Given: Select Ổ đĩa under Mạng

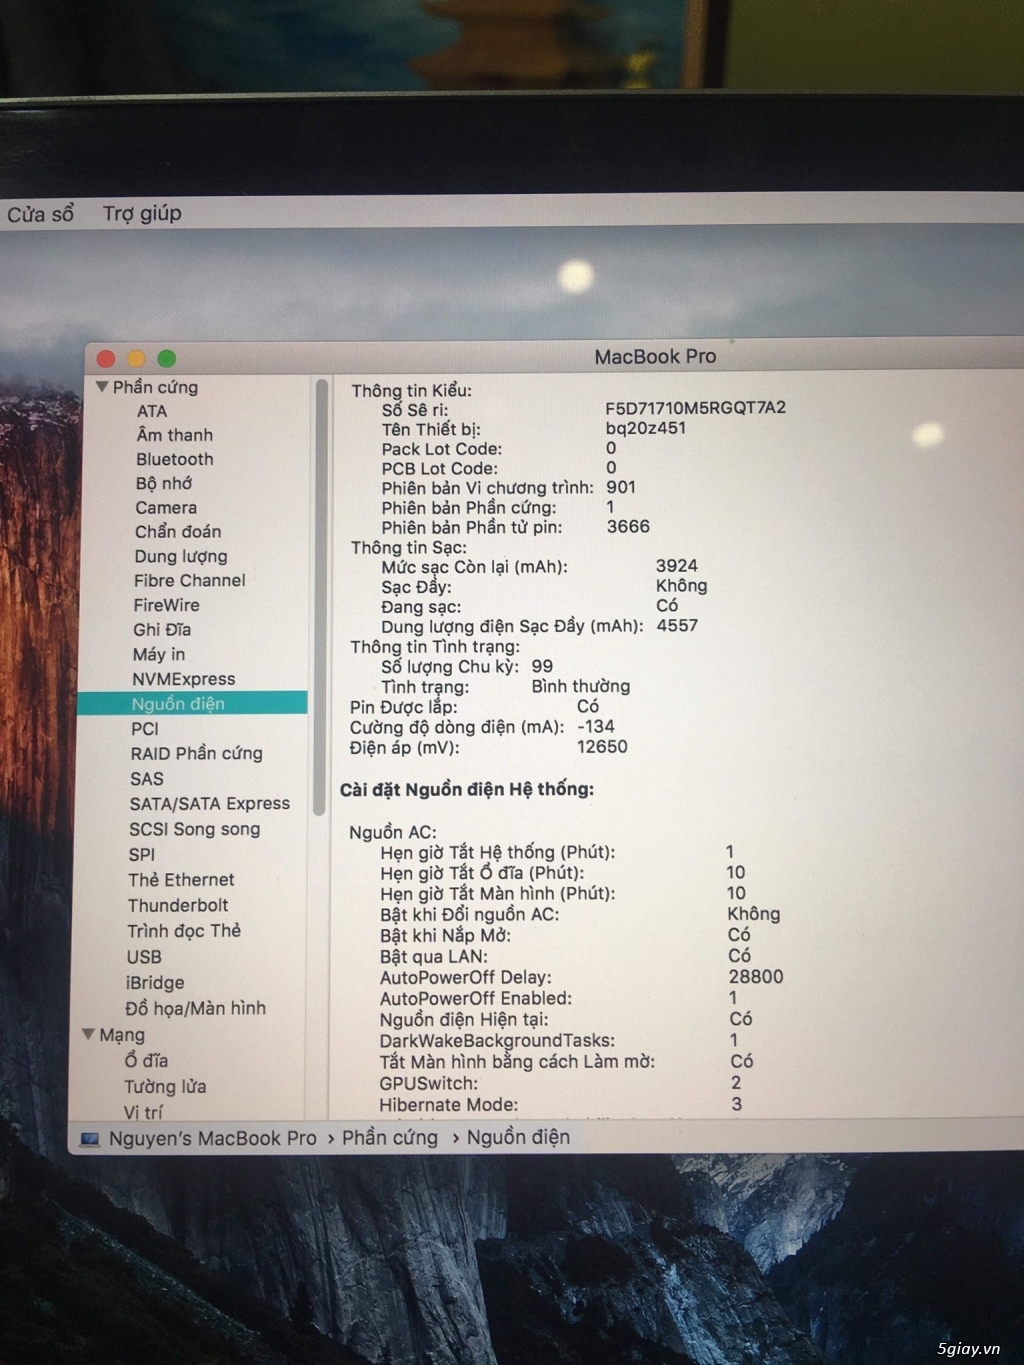Looking at the screenshot, I should point(146,1060).
